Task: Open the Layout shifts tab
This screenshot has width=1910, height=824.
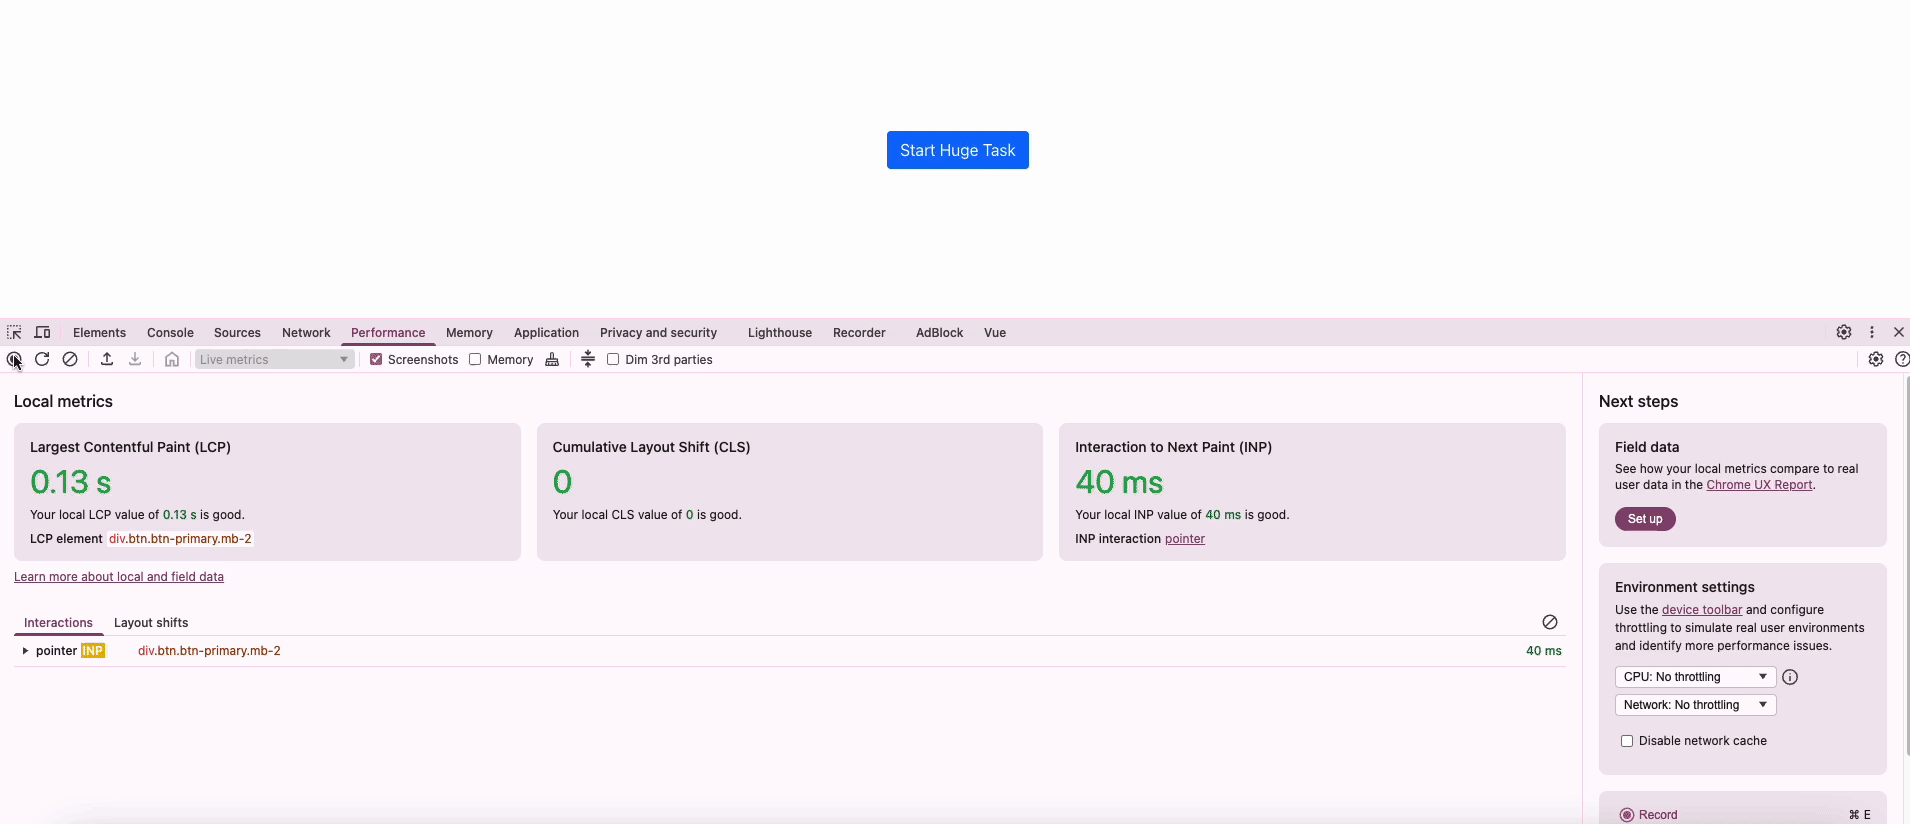Action: point(151,623)
